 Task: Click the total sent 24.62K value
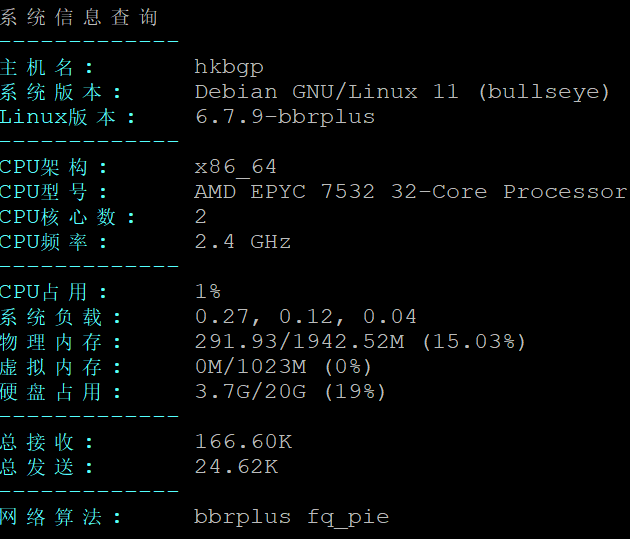point(237,467)
